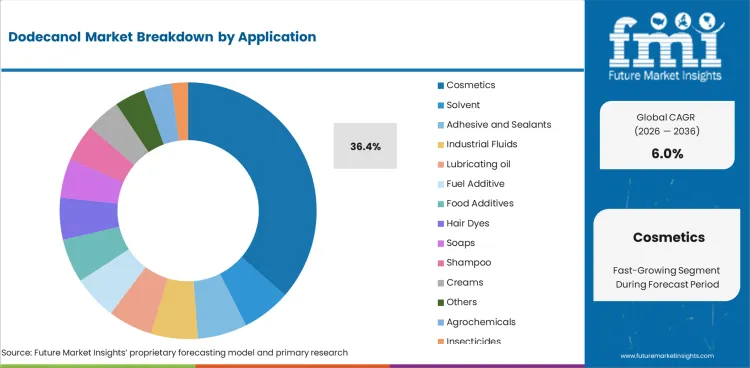Click the 6.0% Global CAGR value
This screenshot has width=750, height=368.
tap(667, 154)
